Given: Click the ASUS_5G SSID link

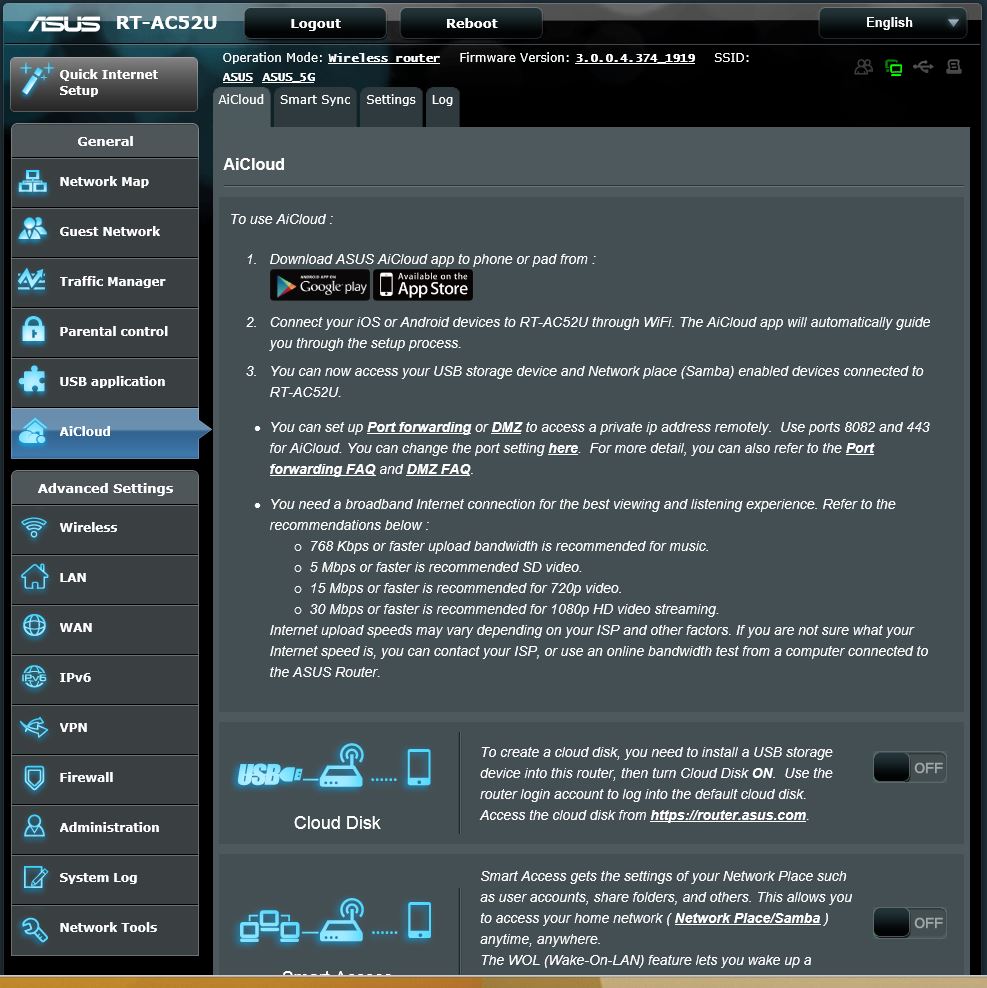Looking at the screenshot, I should coord(289,78).
